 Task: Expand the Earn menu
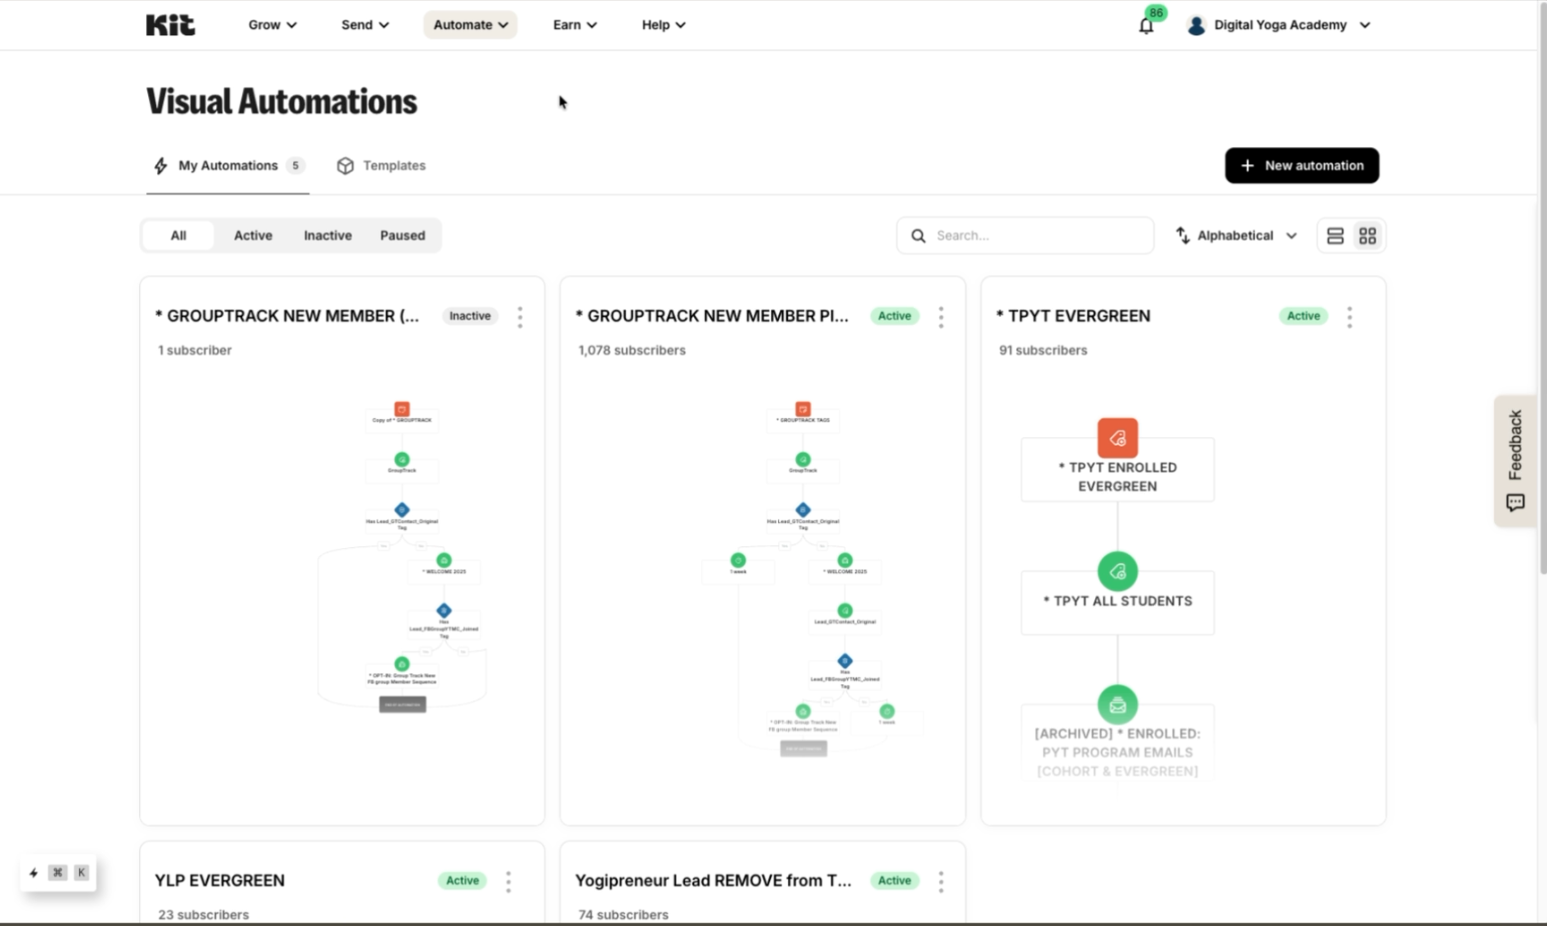tap(575, 25)
